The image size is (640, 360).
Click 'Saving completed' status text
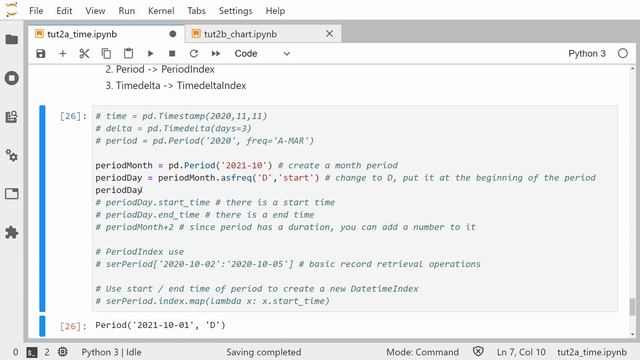coord(264,352)
